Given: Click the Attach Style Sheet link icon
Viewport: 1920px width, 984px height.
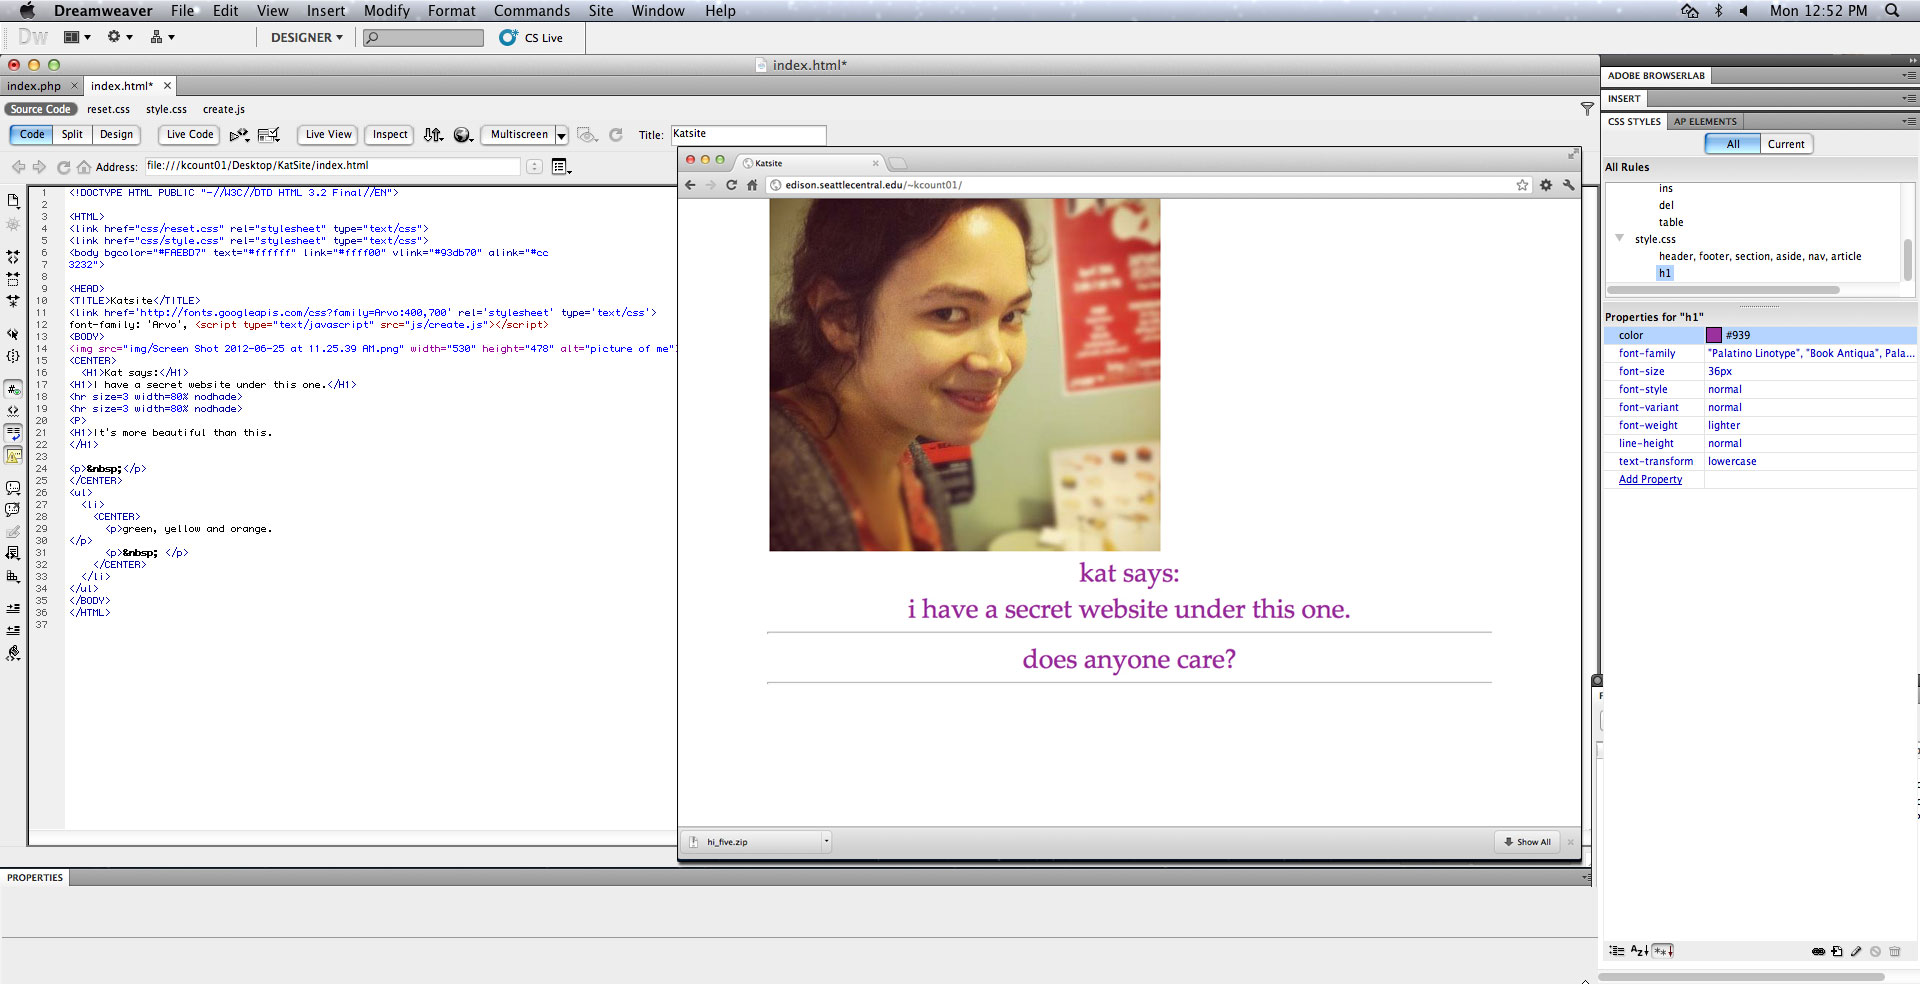Looking at the screenshot, I should coord(1818,951).
